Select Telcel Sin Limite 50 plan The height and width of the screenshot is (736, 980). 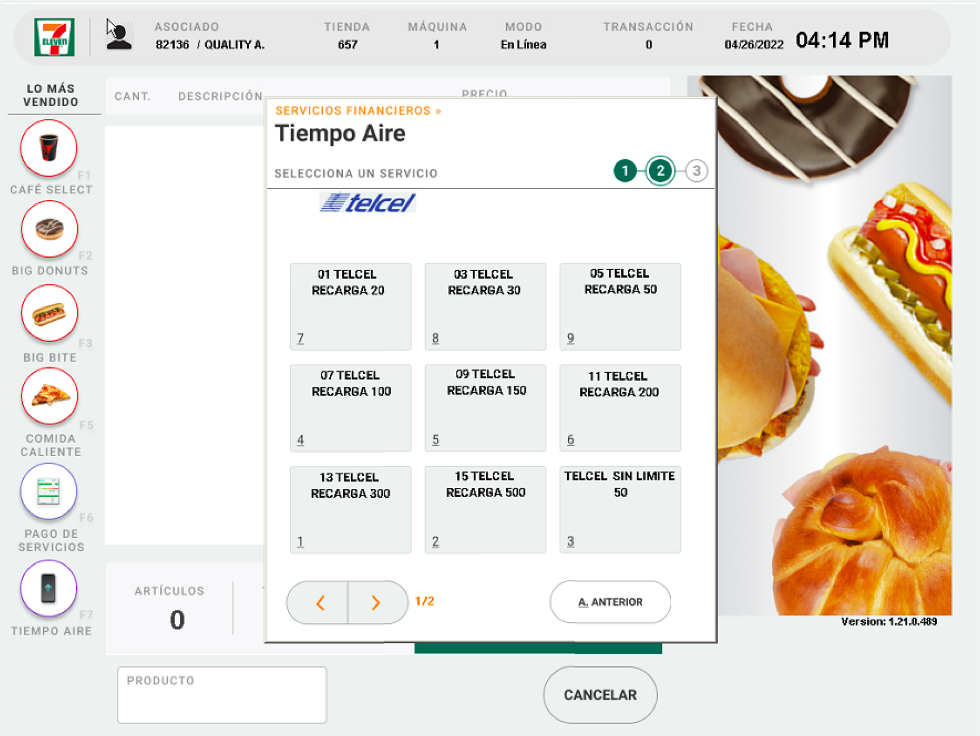click(x=620, y=509)
